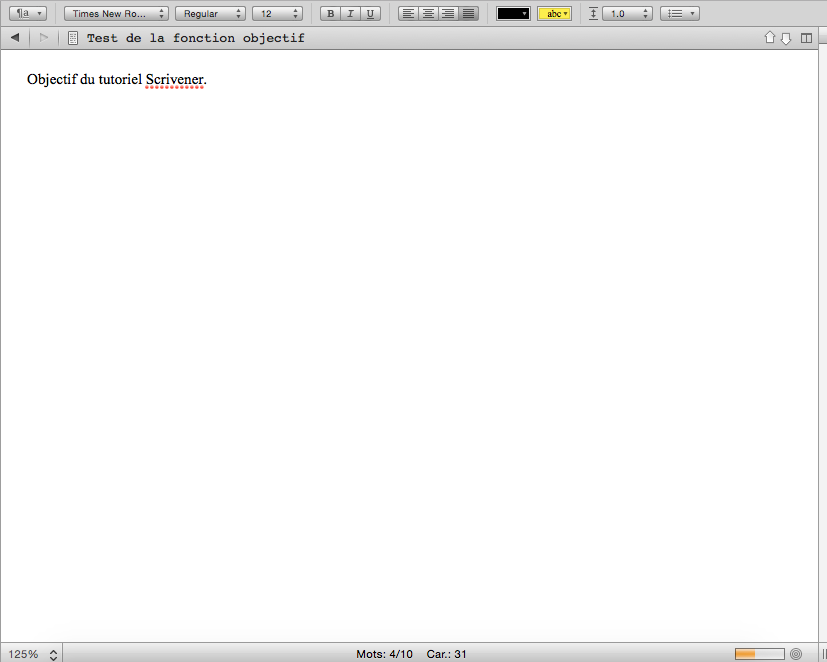827x662 pixels.
Task: Center align the text
Action: click(x=428, y=14)
